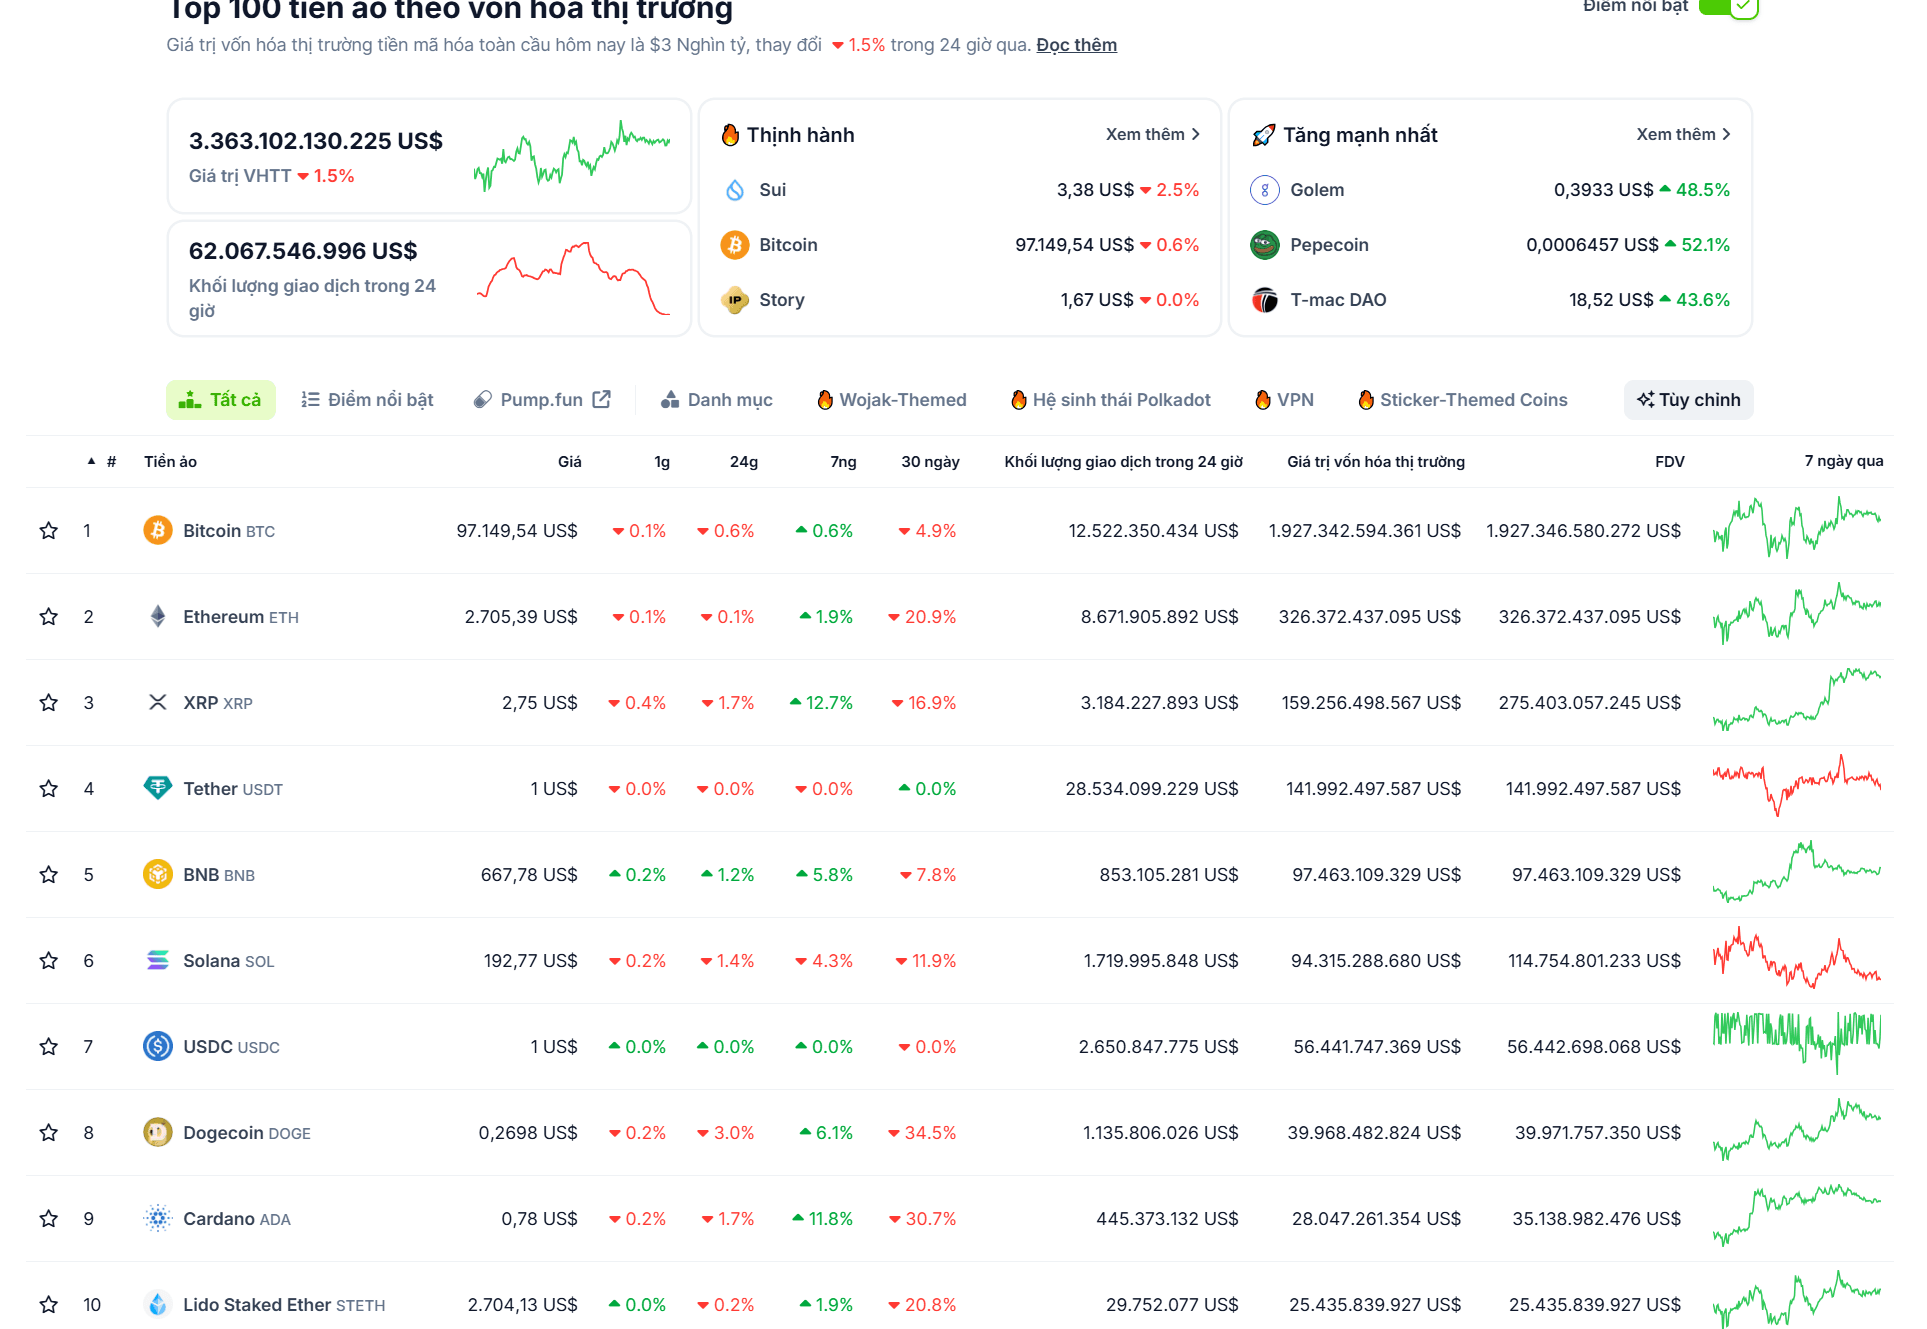Open the Danh mục tab
This screenshot has width=1927, height=1329.
click(716, 400)
